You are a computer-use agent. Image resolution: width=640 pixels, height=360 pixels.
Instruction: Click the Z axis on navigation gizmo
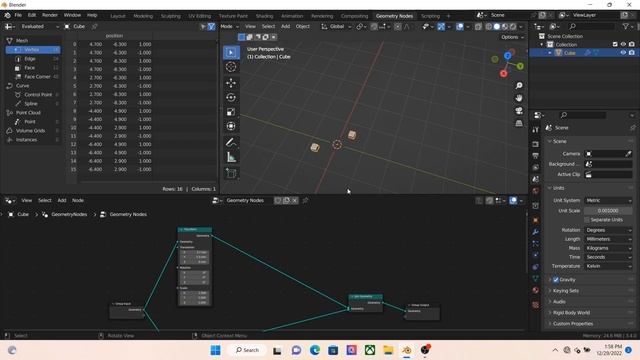click(x=507, y=56)
